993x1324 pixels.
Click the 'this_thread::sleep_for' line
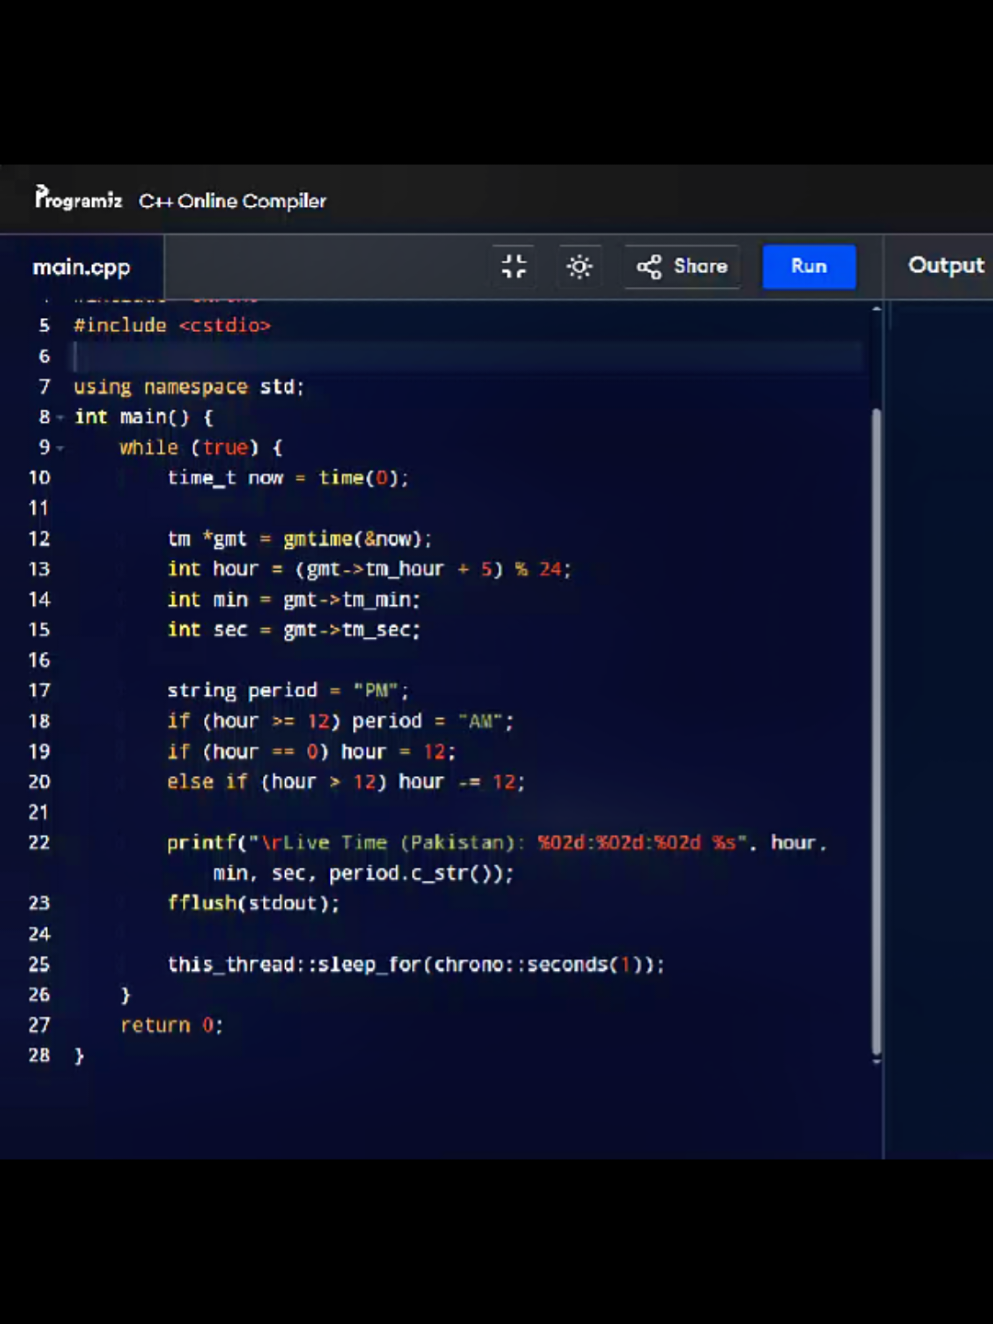click(x=416, y=965)
